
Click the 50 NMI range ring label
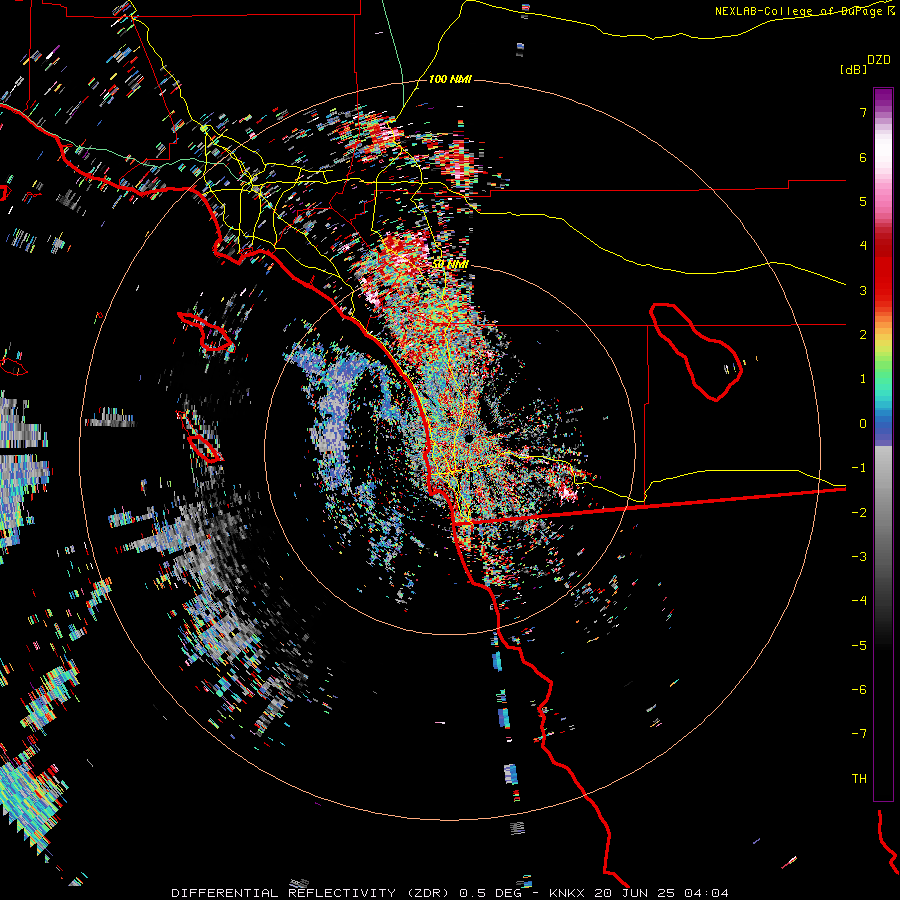point(451,265)
